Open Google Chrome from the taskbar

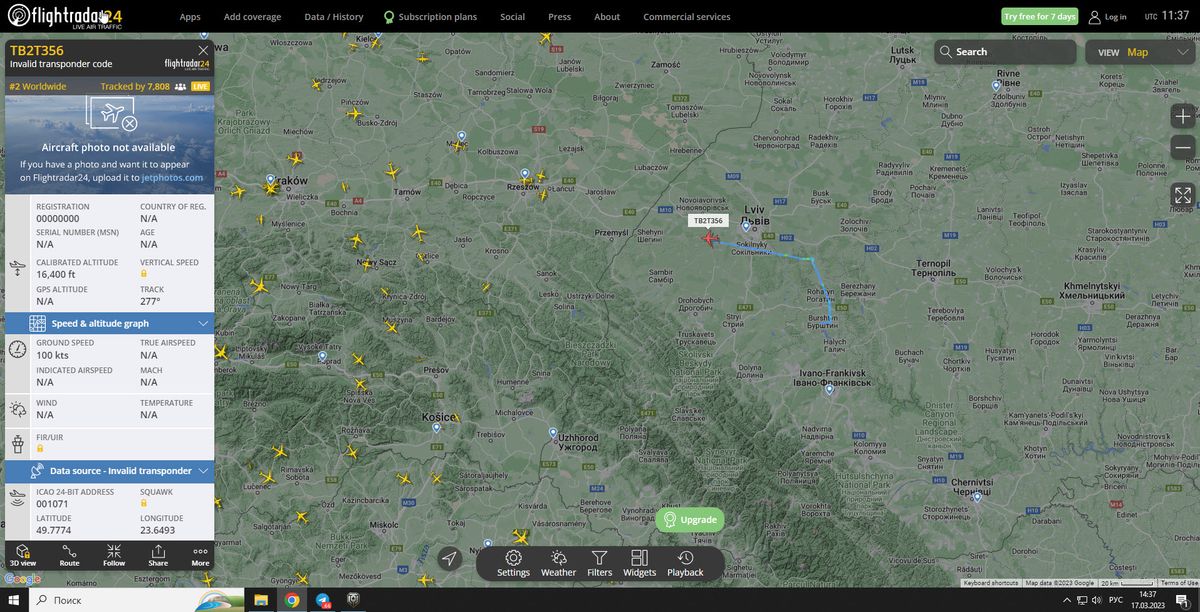[292, 600]
